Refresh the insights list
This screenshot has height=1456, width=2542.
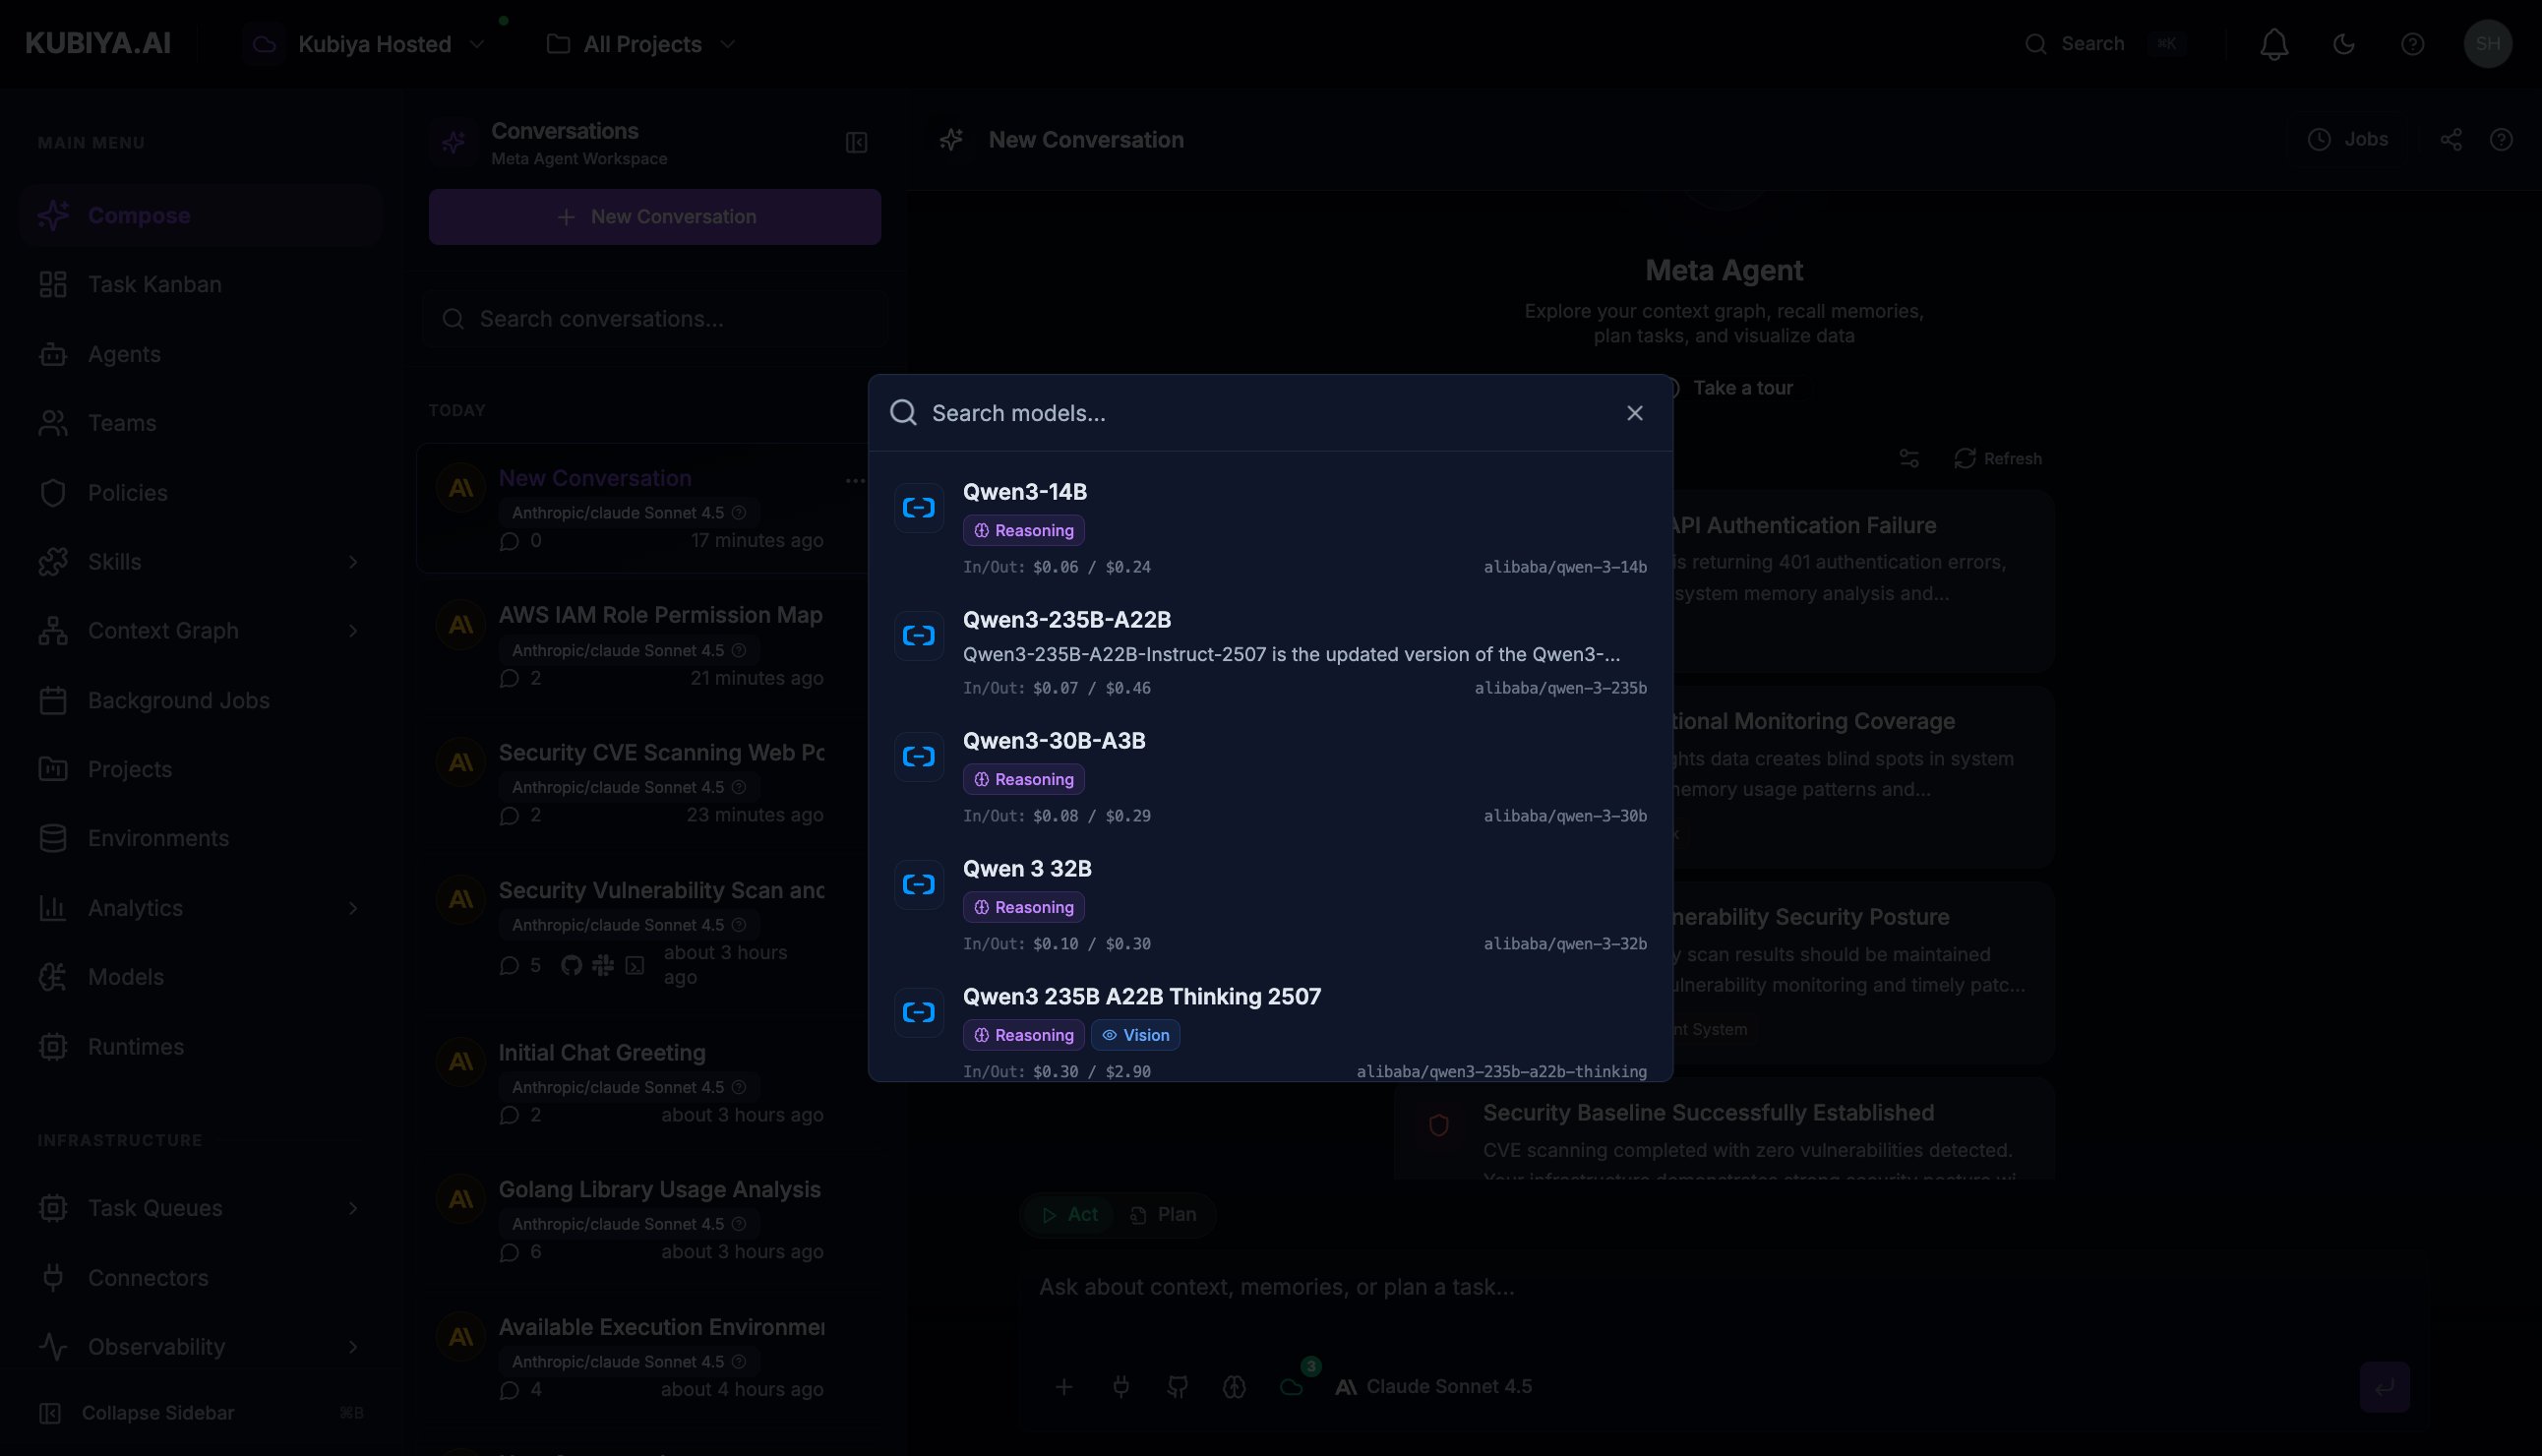coord(1997,459)
